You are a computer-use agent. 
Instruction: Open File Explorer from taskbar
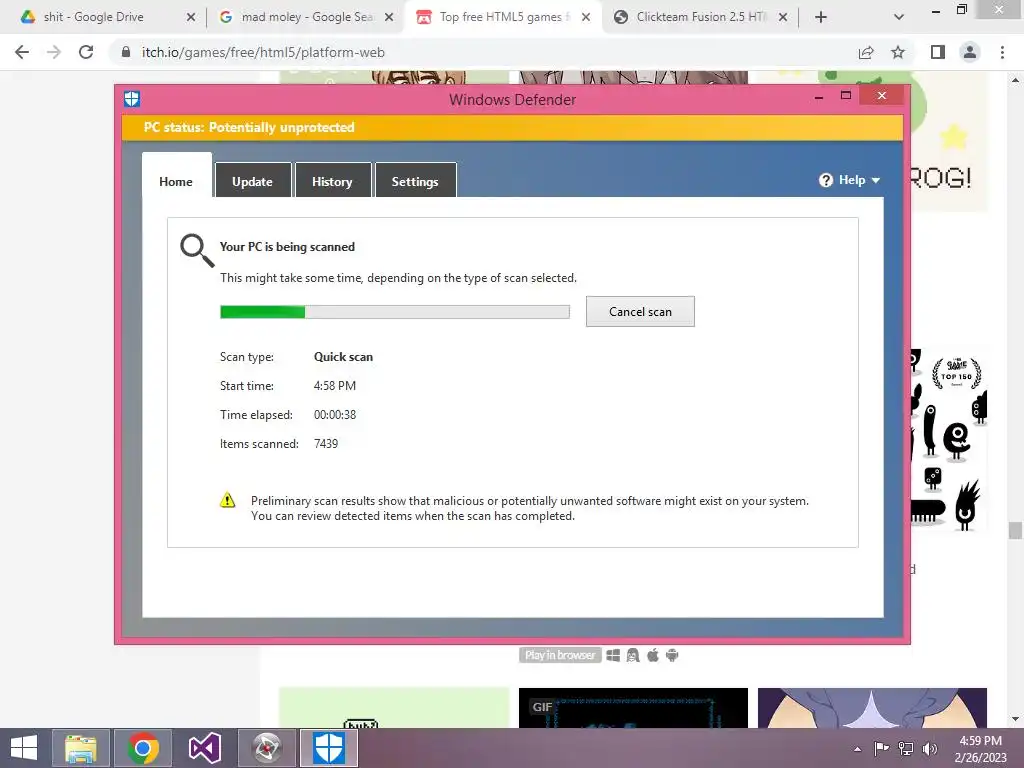tap(81, 748)
